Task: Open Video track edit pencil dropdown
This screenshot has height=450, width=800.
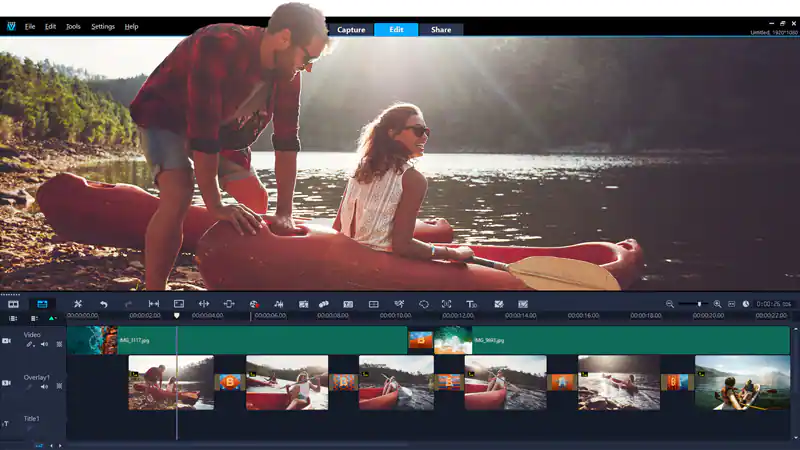Action: coord(31,344)
